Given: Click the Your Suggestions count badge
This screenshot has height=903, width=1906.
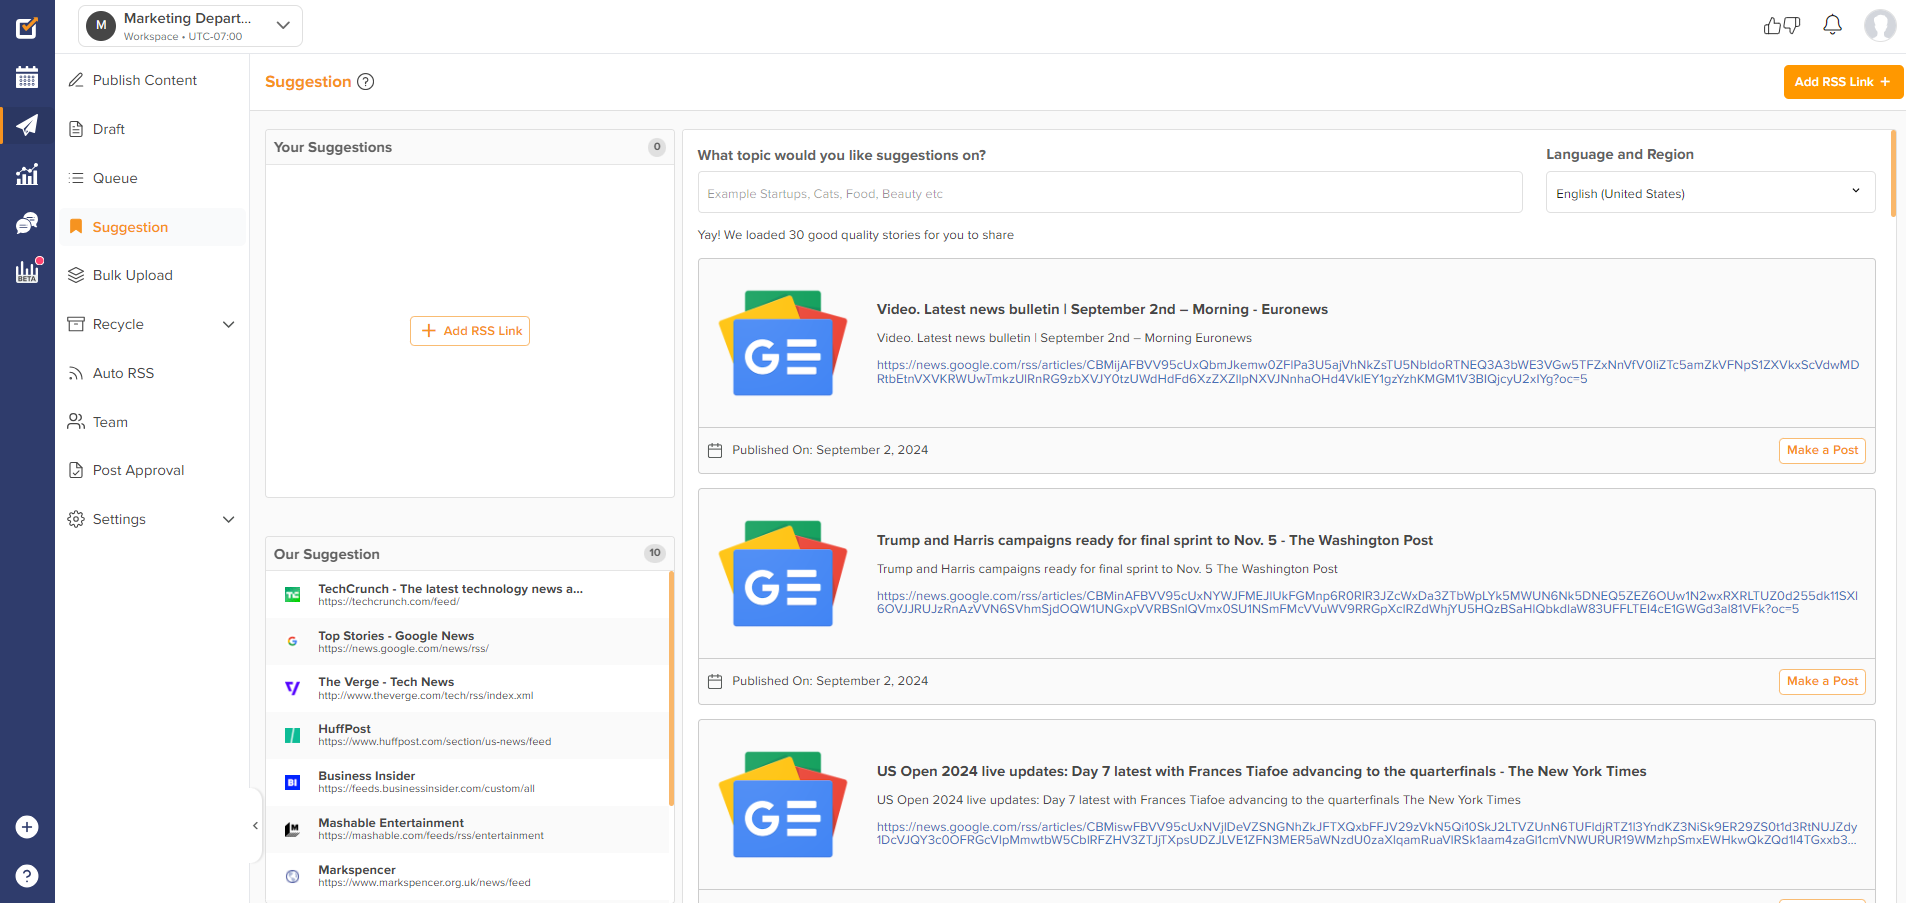Looking at the screenshot, I should click(x=657, y=147).
